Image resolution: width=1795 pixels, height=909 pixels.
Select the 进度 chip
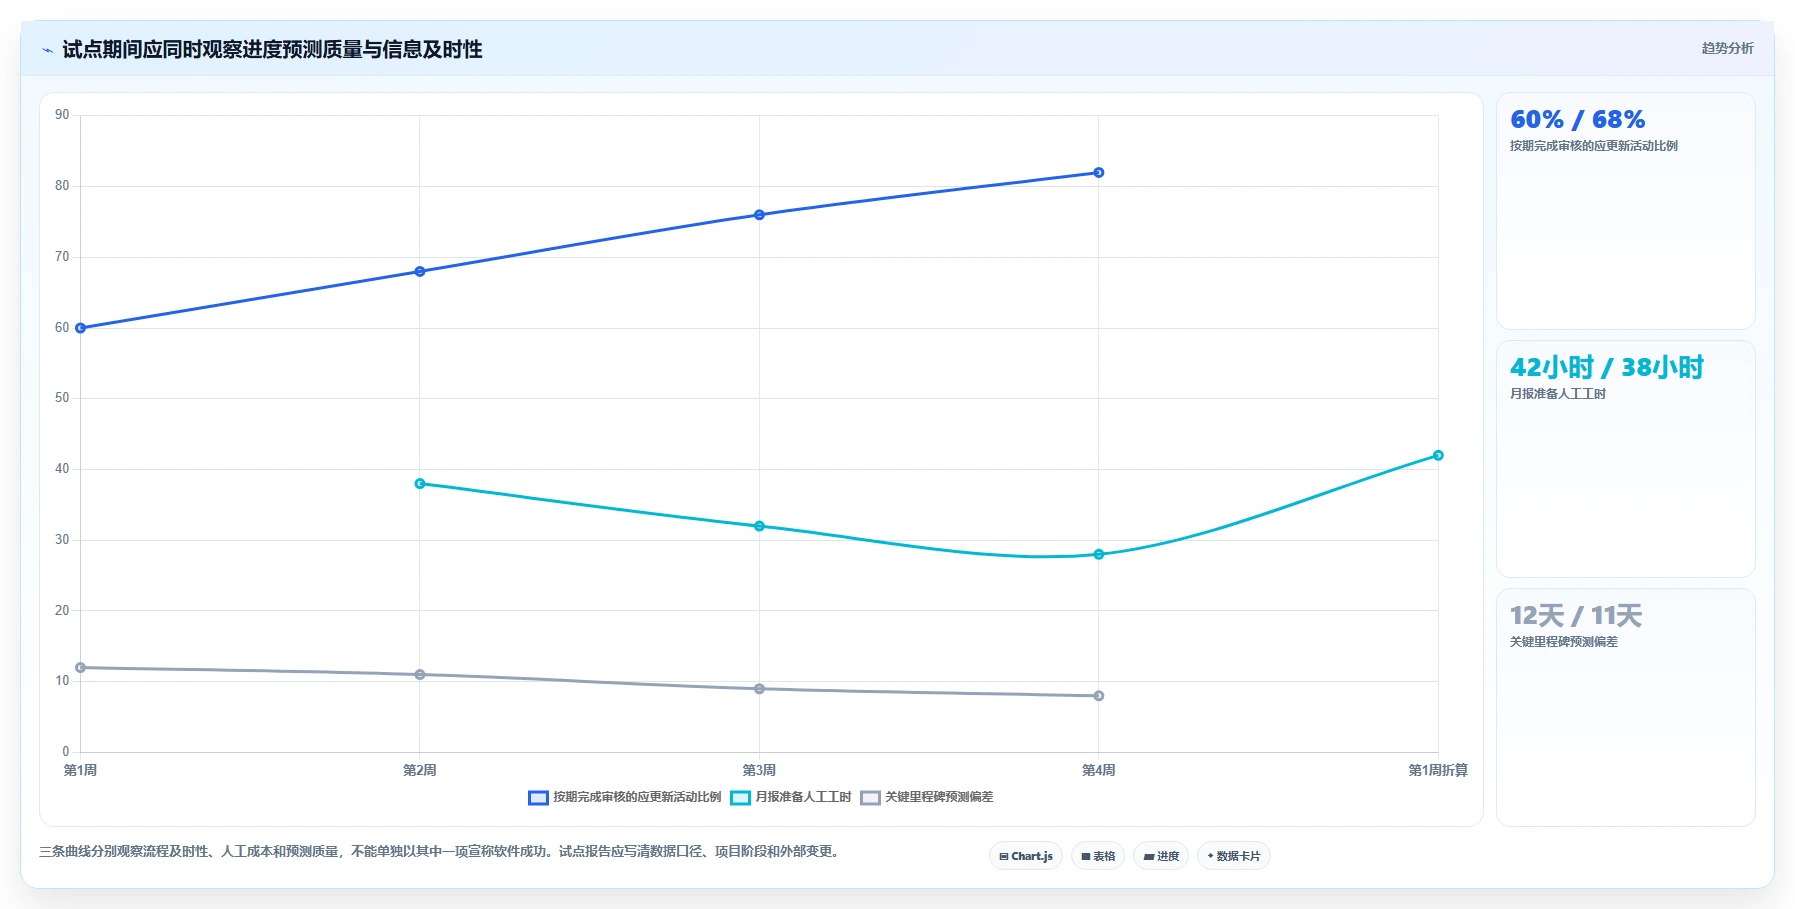pyautogui.click(x=1161, y=856)
